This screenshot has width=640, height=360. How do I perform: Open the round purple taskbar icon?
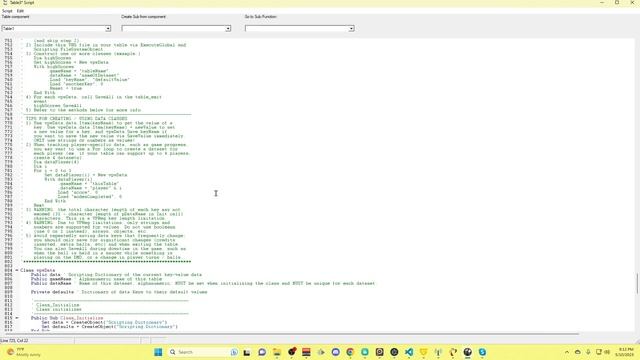click(336, 352)
